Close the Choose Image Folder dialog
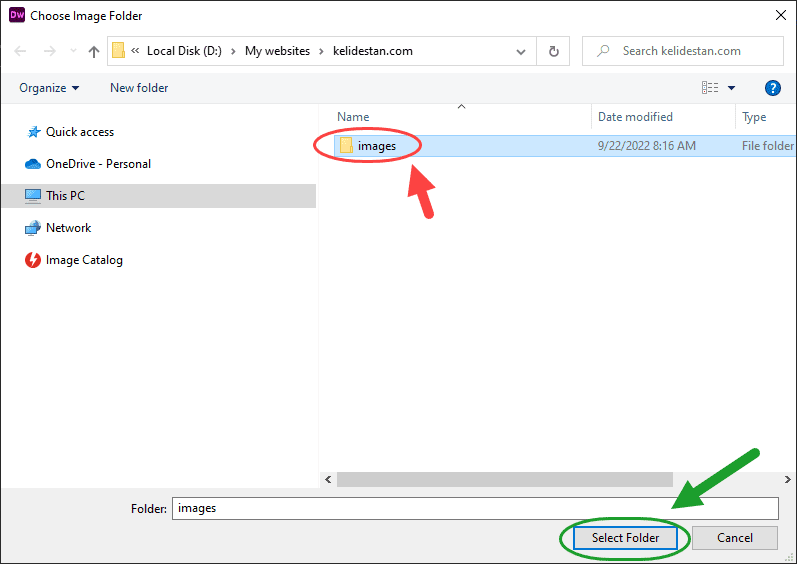Image resolution: width=797 pixels, height=564 pixels. coord(781,15)
